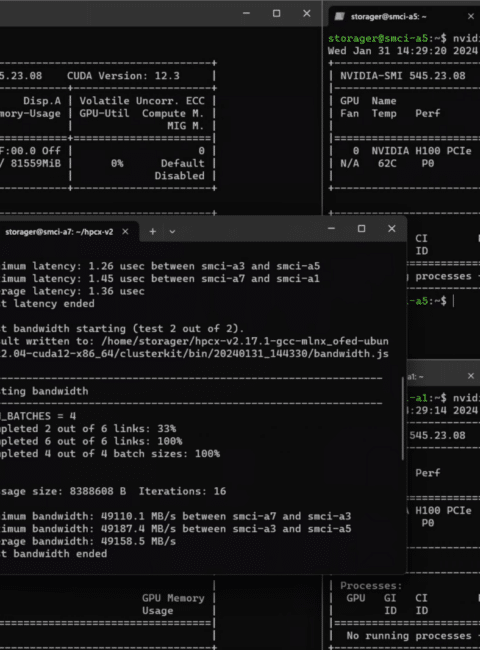Close the smci-a1 terminal tab
480x650 pixels.
[x=471, y=376]
